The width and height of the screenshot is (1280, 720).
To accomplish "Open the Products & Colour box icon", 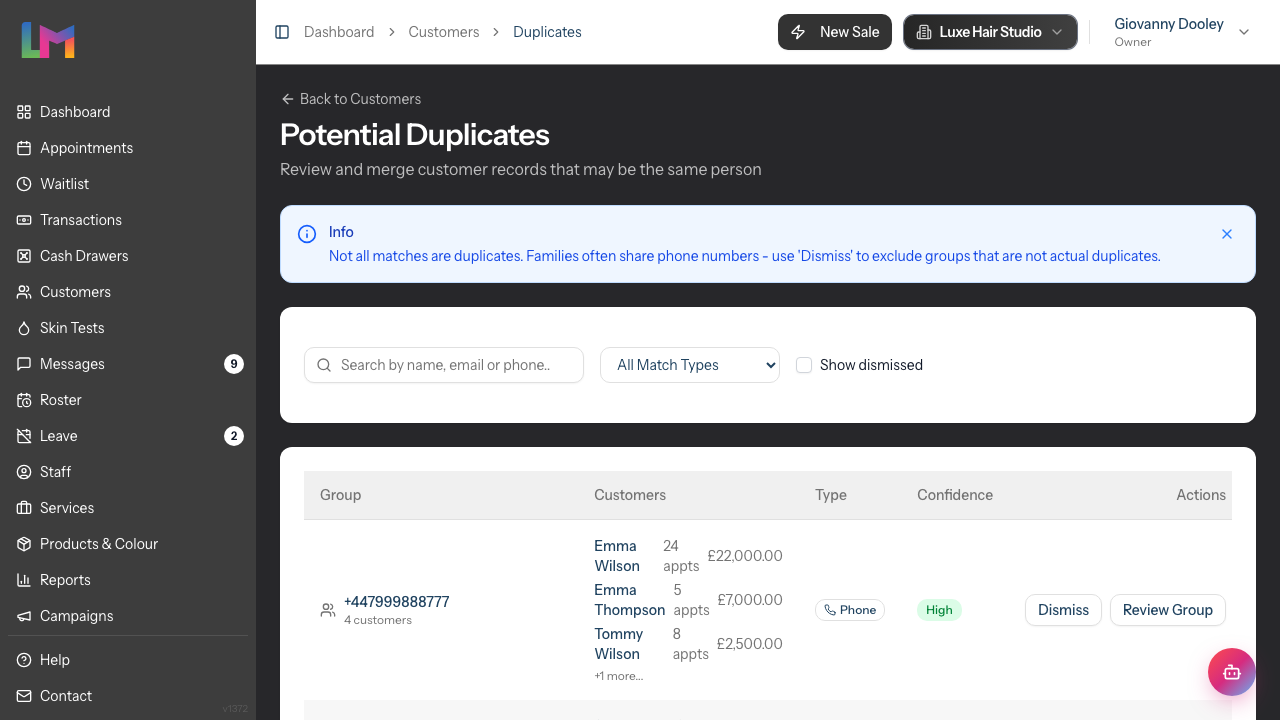I will (24, 544).
